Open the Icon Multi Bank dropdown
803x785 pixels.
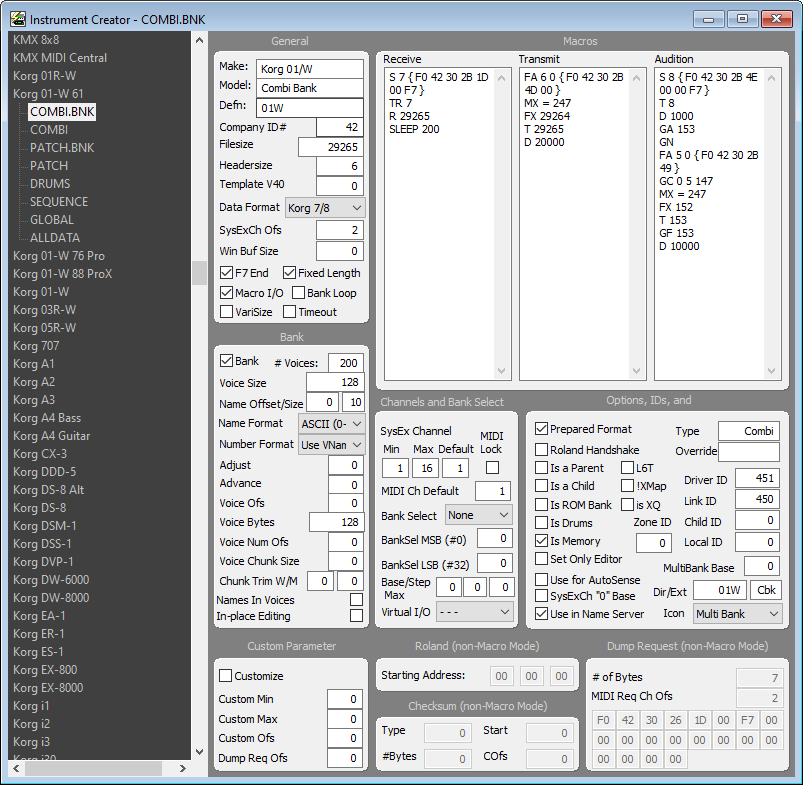coord(738,614)
